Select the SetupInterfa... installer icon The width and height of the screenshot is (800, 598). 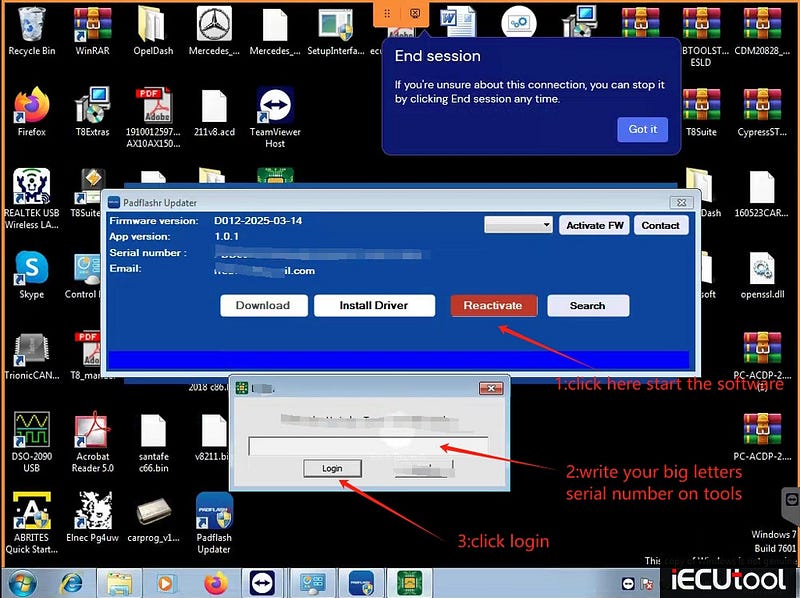point(336,30)
